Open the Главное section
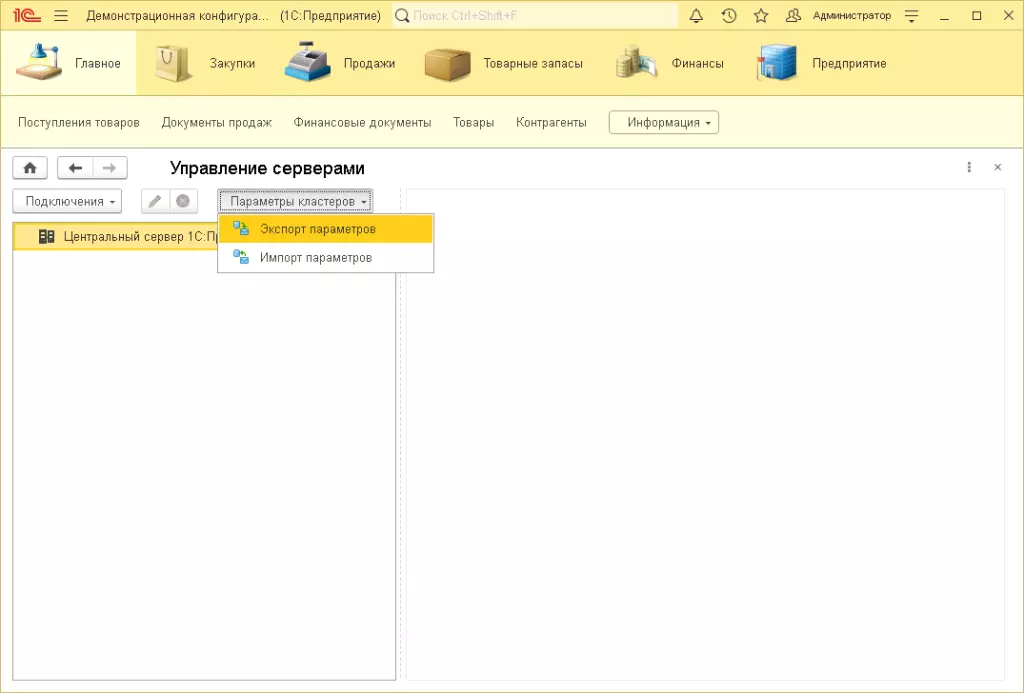The image size is (1024, 693). tap(69, 63)
